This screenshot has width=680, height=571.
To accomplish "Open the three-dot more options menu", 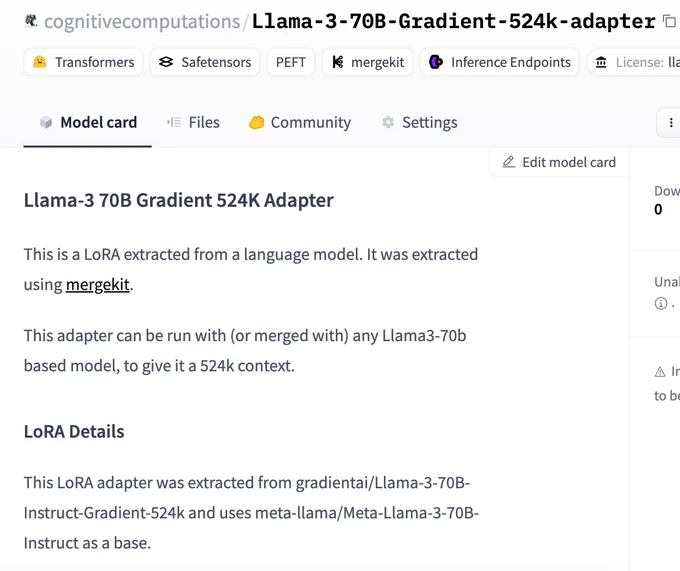I will 670,123.
